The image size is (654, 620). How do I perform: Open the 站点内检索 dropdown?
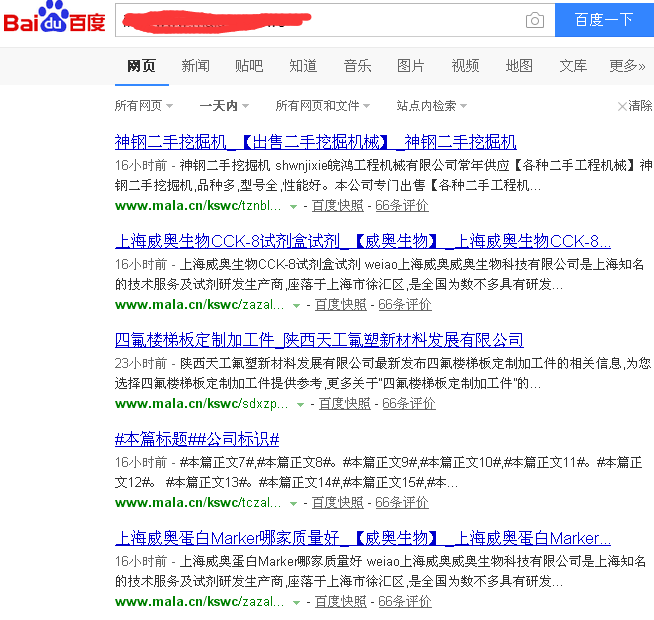[431, 106]
